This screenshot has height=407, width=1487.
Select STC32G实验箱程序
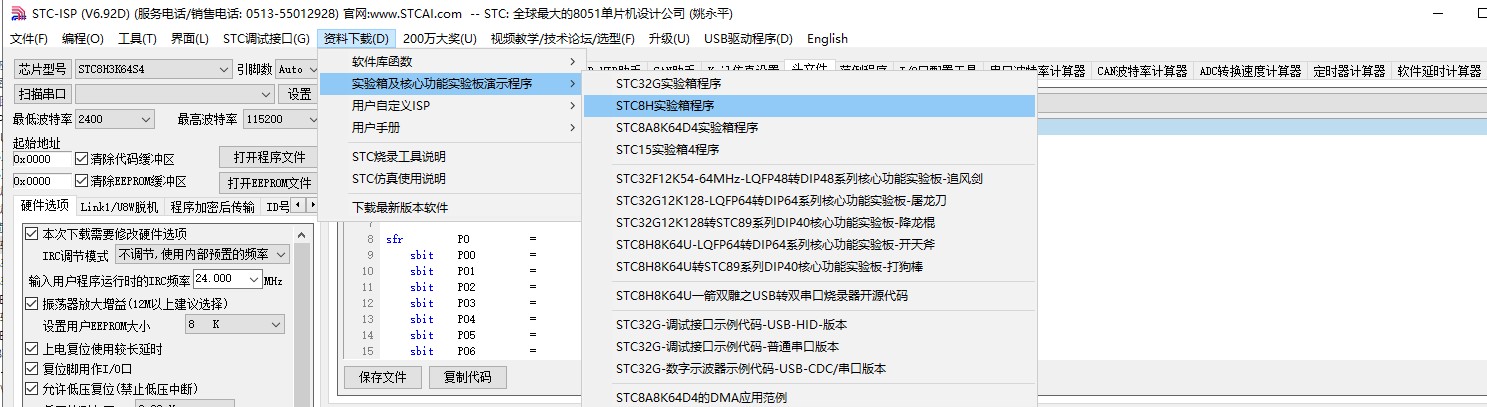click(x=810, y=84)
